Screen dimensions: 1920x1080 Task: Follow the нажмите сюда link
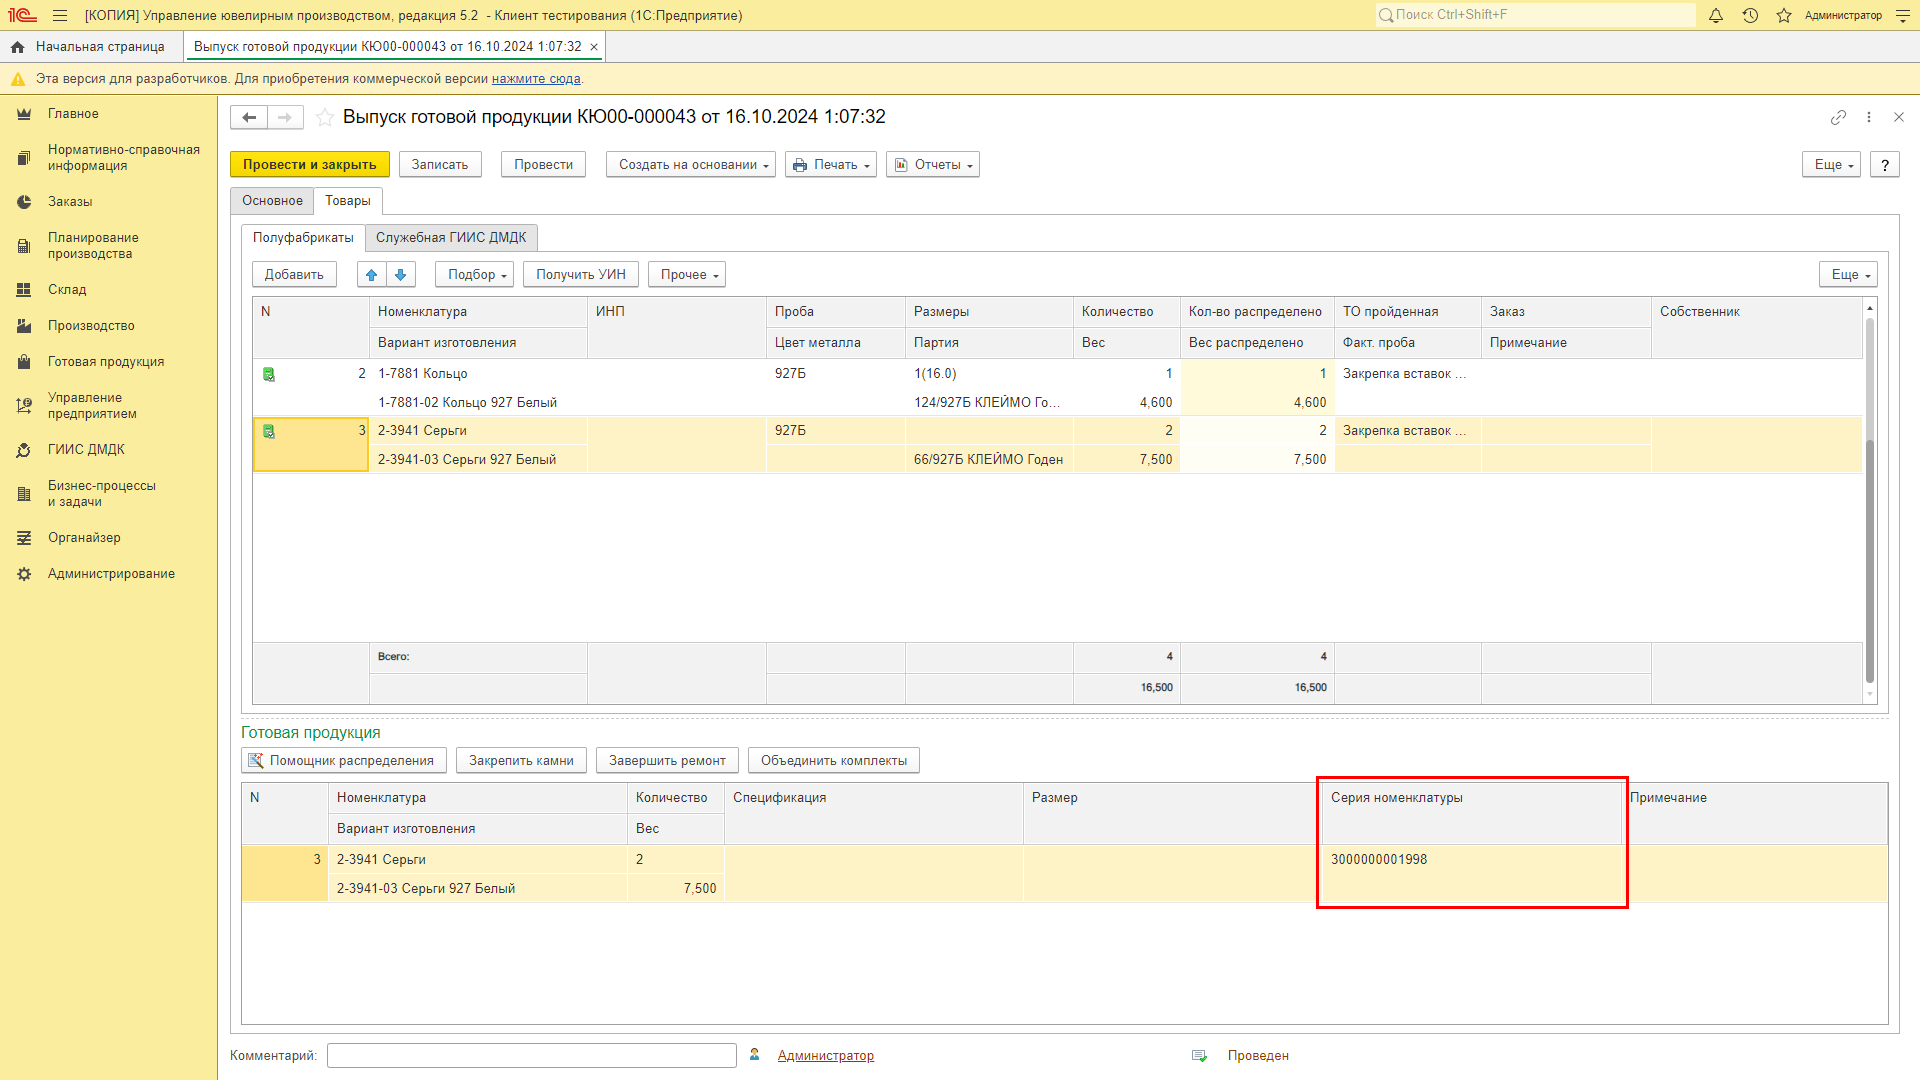[536, 79]
